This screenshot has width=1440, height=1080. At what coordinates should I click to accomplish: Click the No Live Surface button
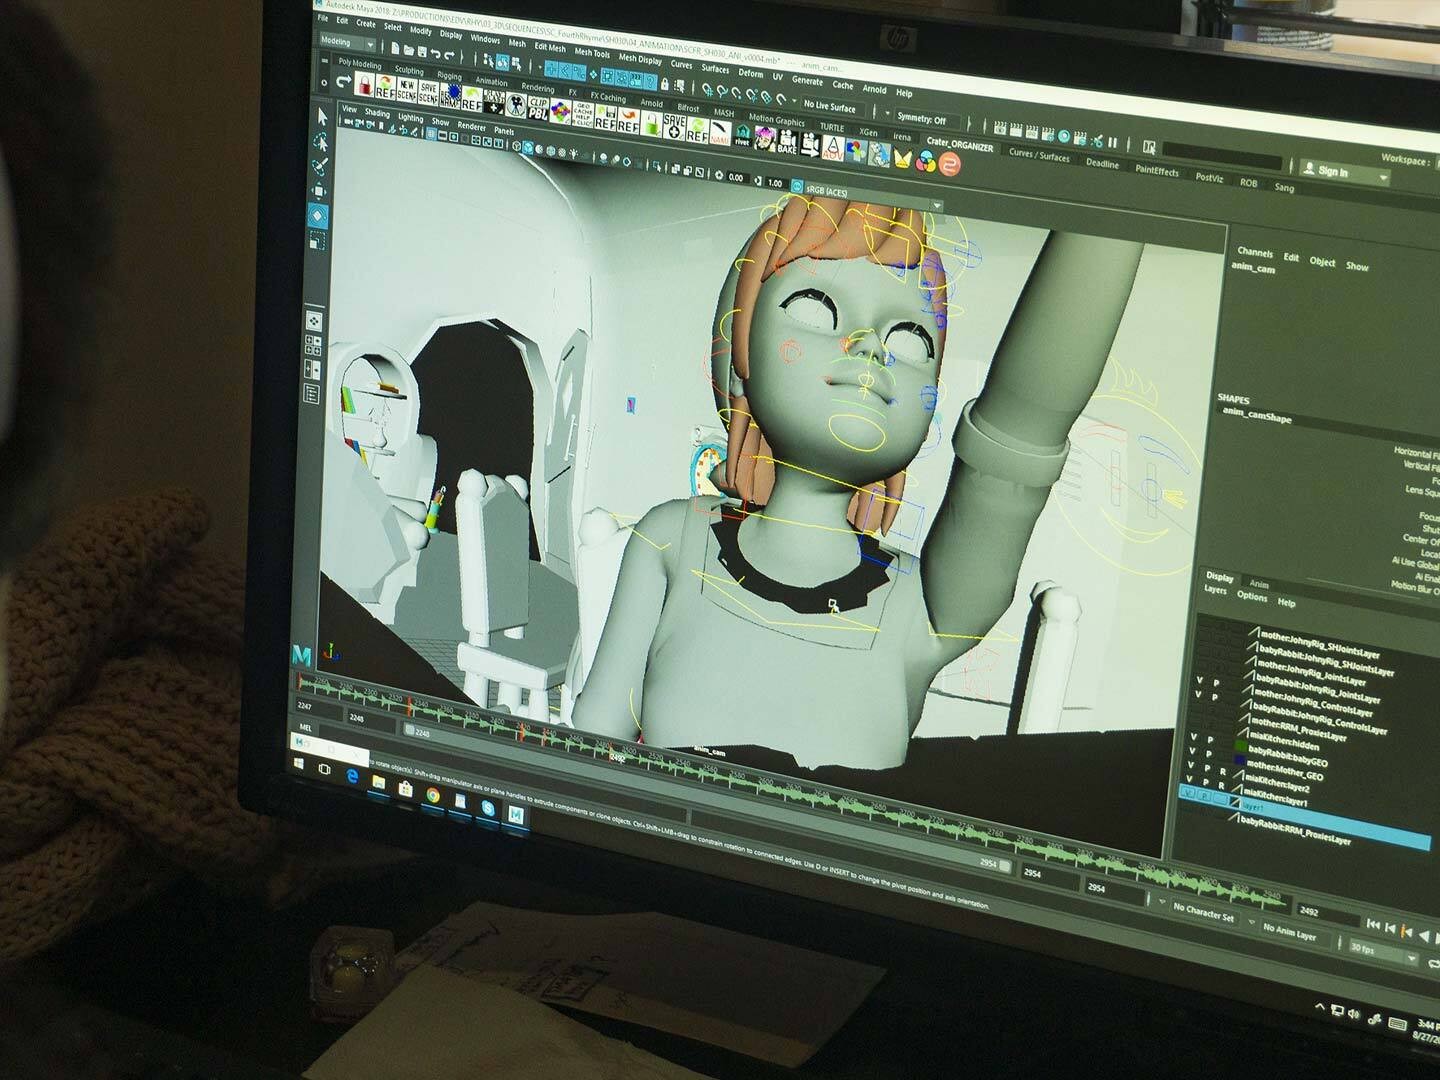829,106
